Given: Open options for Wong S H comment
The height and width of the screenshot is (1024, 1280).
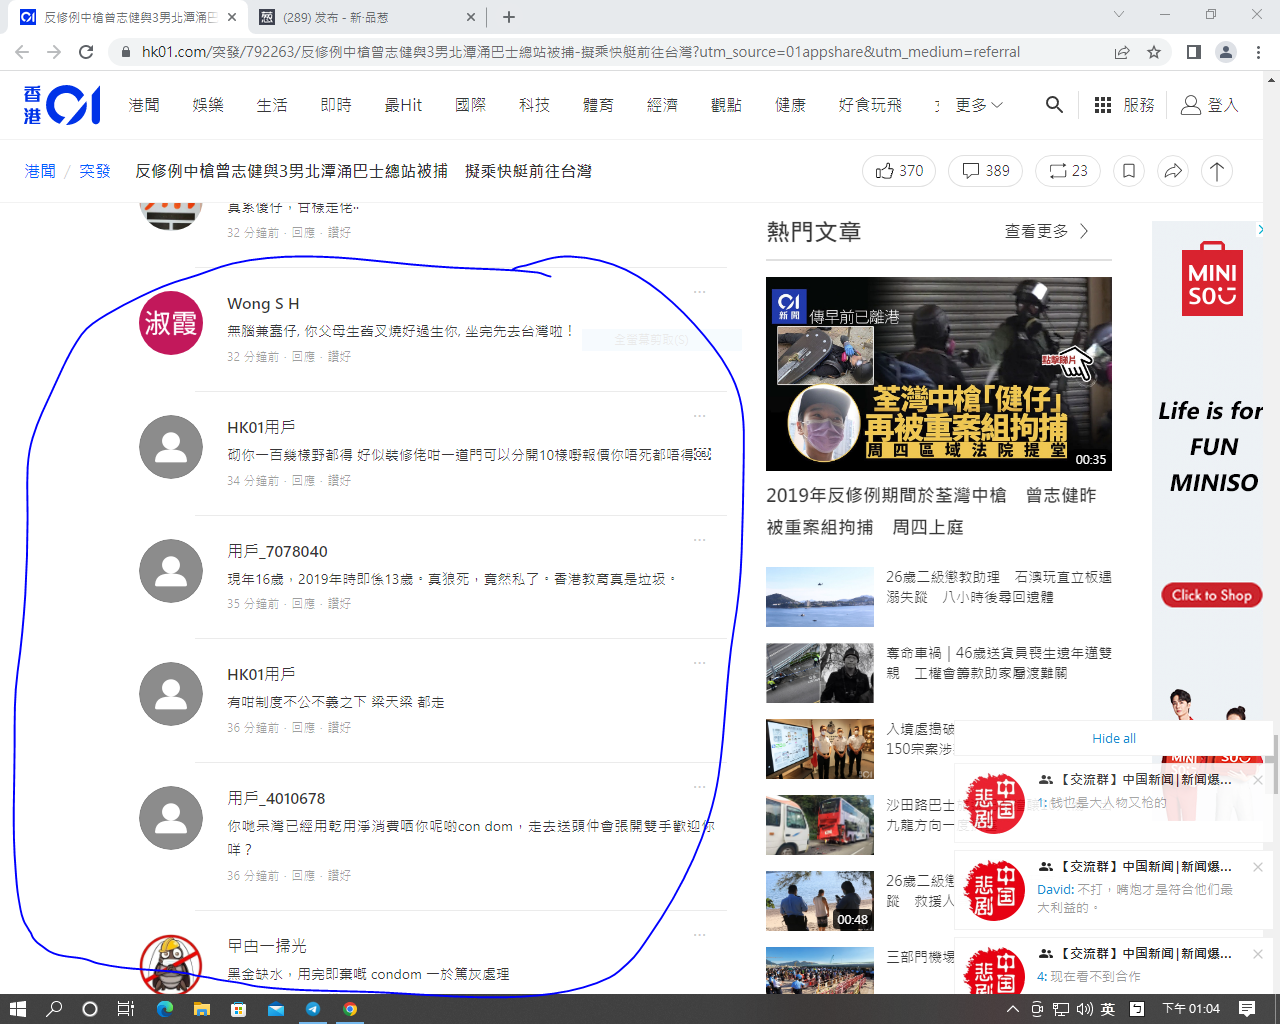Looking at the screenshot, I should click(x=700, y=292).
